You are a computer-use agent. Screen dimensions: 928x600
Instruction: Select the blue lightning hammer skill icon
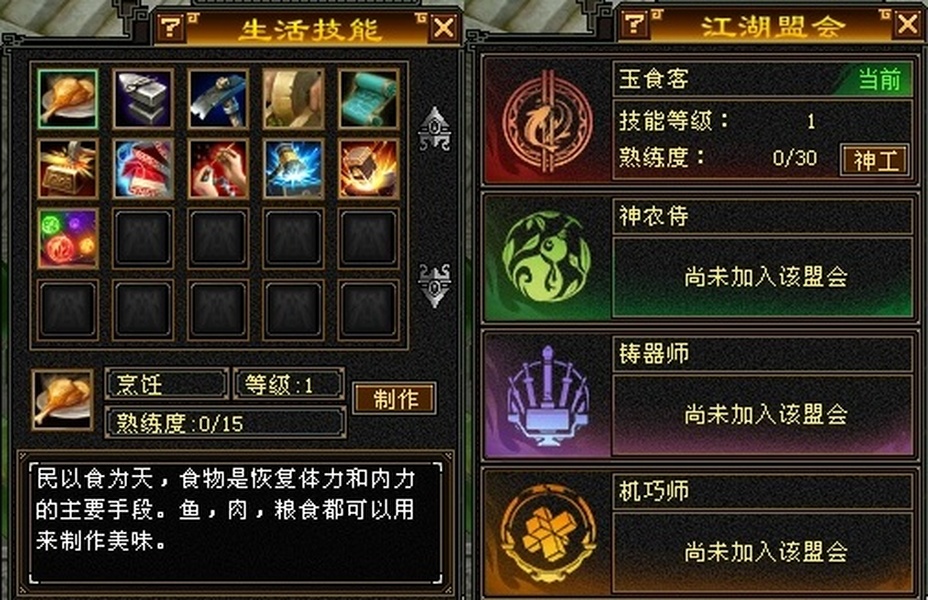point(293,169)
